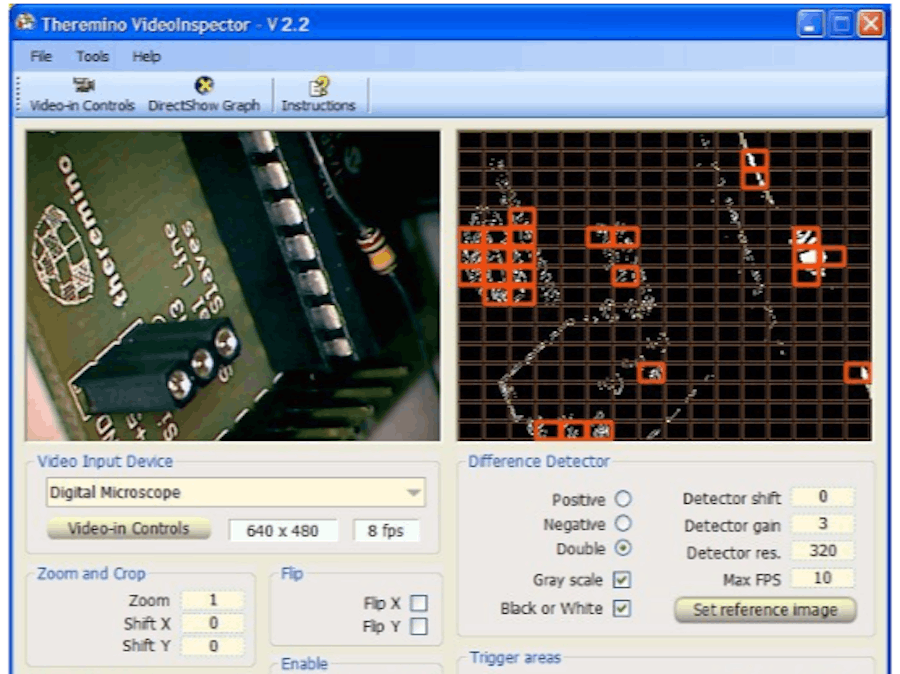Click the Max FPS value field
This screenshot has width=900, height=674.
[x=823, y=578]
